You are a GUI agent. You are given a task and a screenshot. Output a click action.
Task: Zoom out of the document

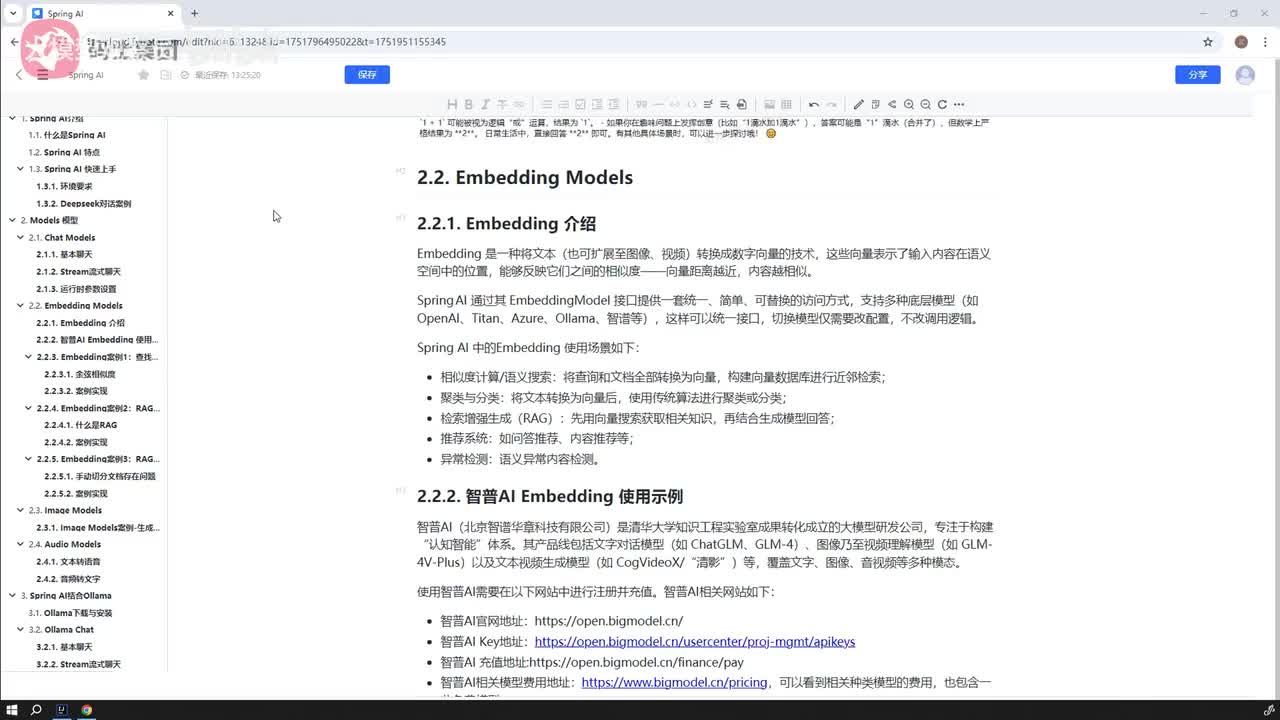click(x=925, y=104)
